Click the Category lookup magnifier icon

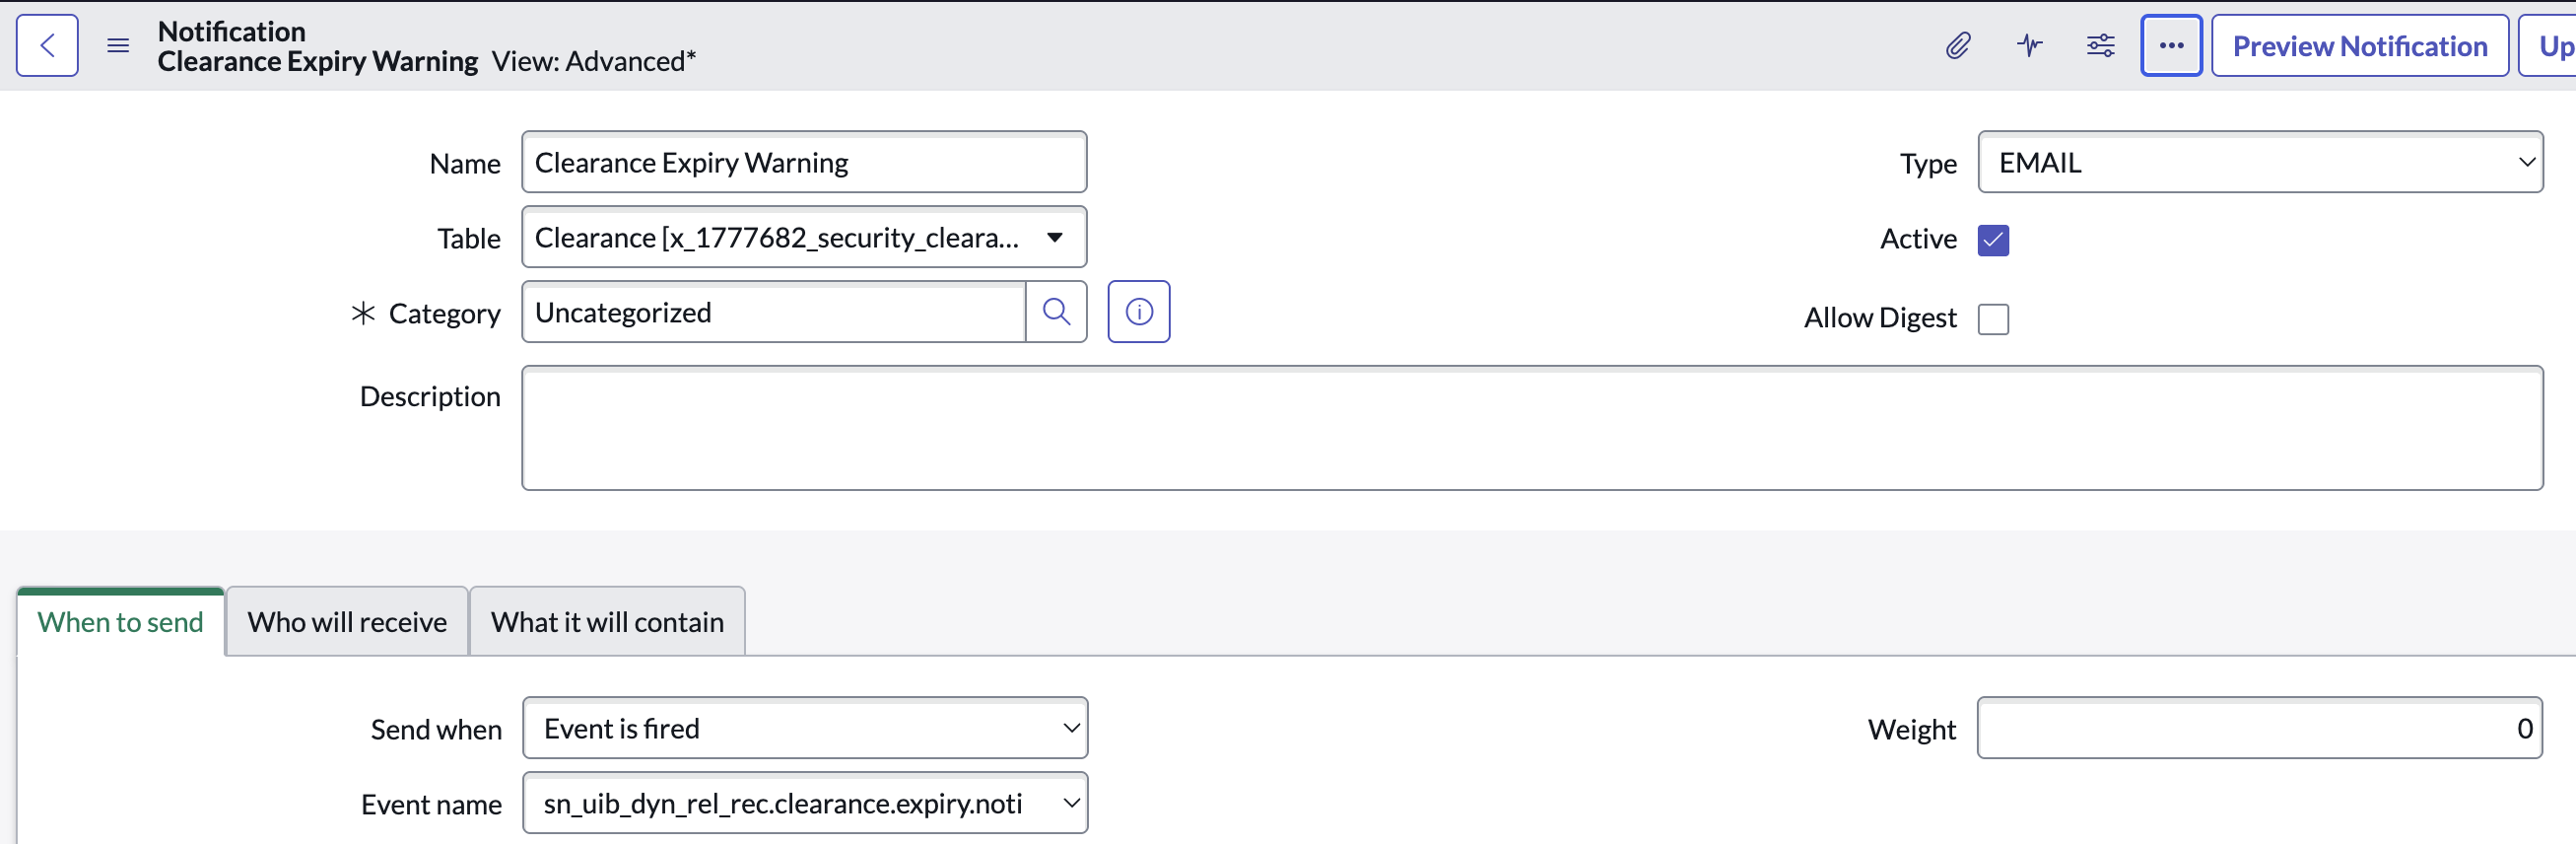pos(1056,312)
